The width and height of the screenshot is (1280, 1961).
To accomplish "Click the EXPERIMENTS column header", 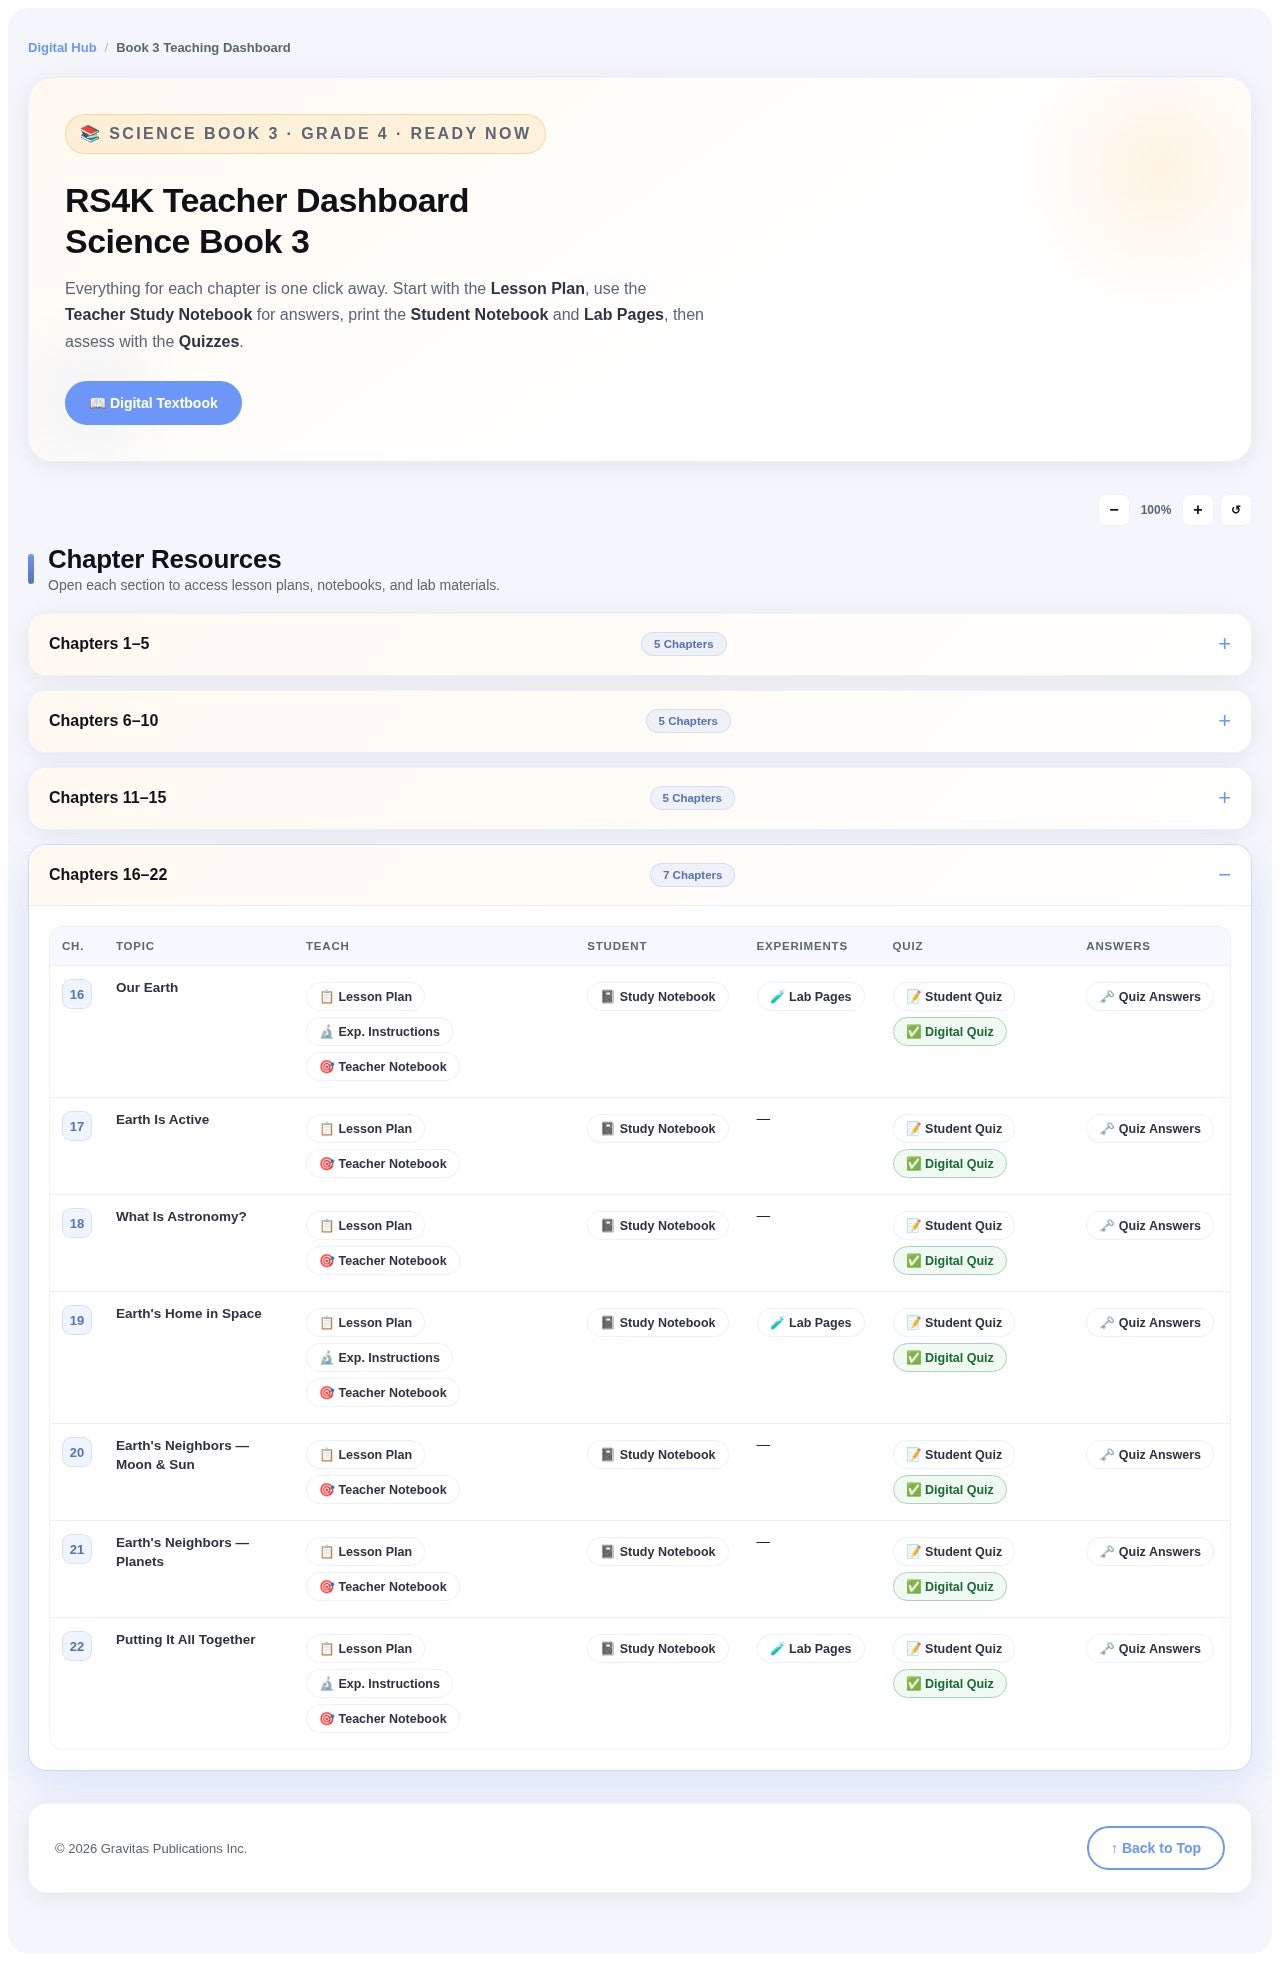I will click(x=802, y=946).
